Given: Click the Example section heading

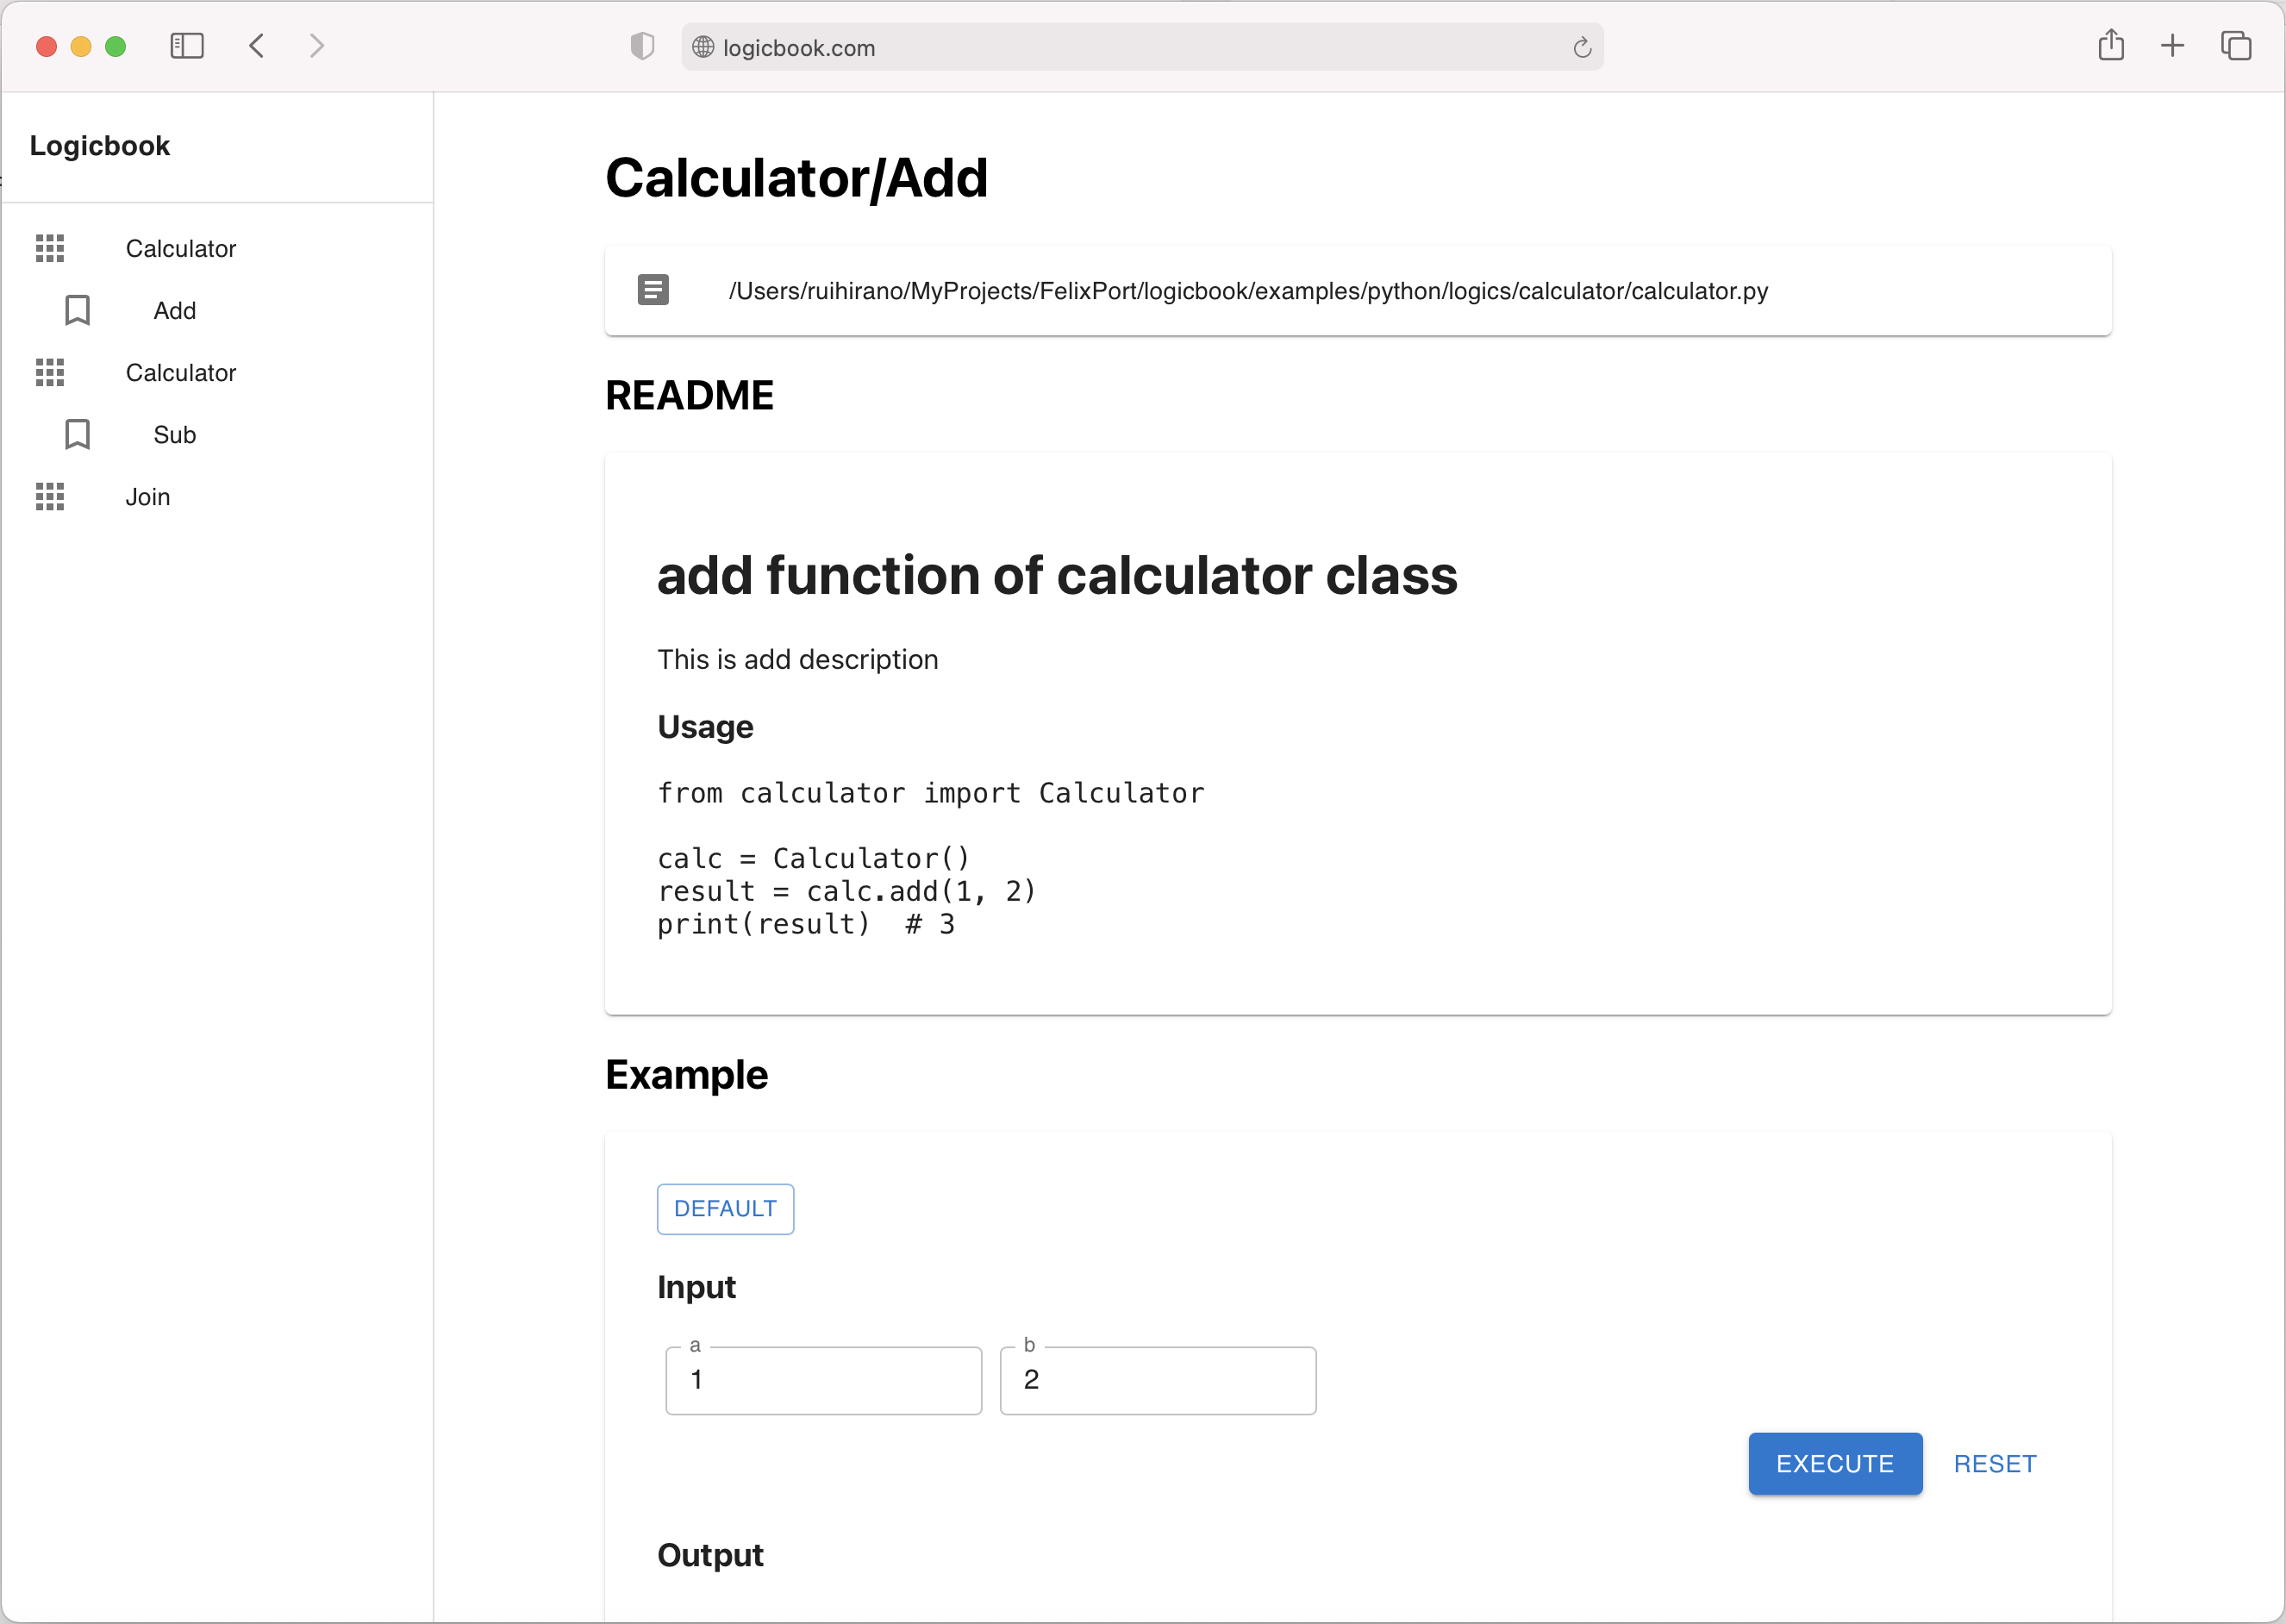Looking at the screenshot, I should 686,1075.
